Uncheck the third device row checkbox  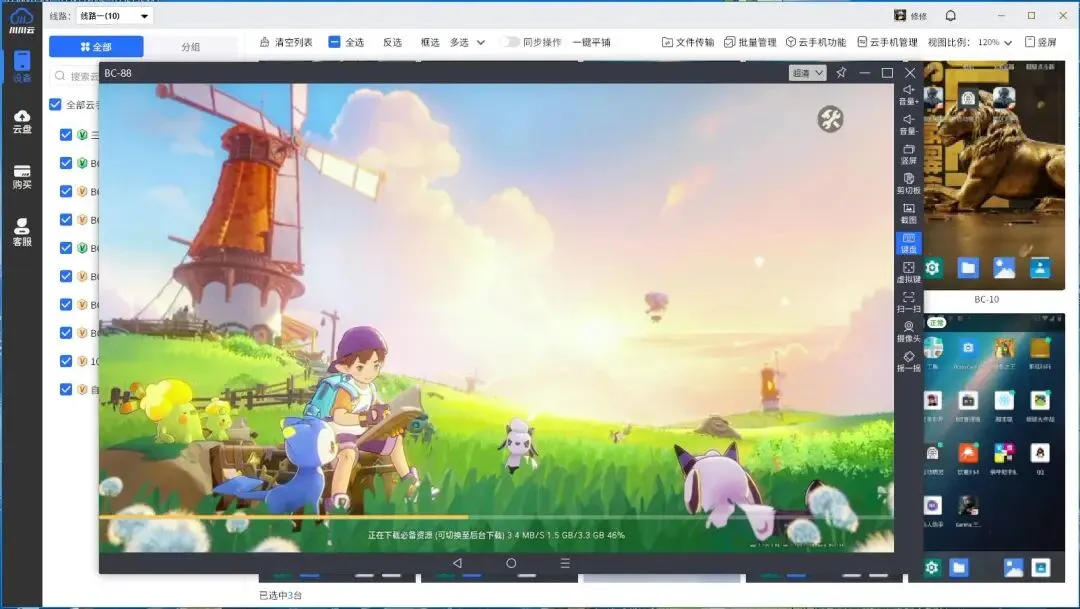coord(66,191)
